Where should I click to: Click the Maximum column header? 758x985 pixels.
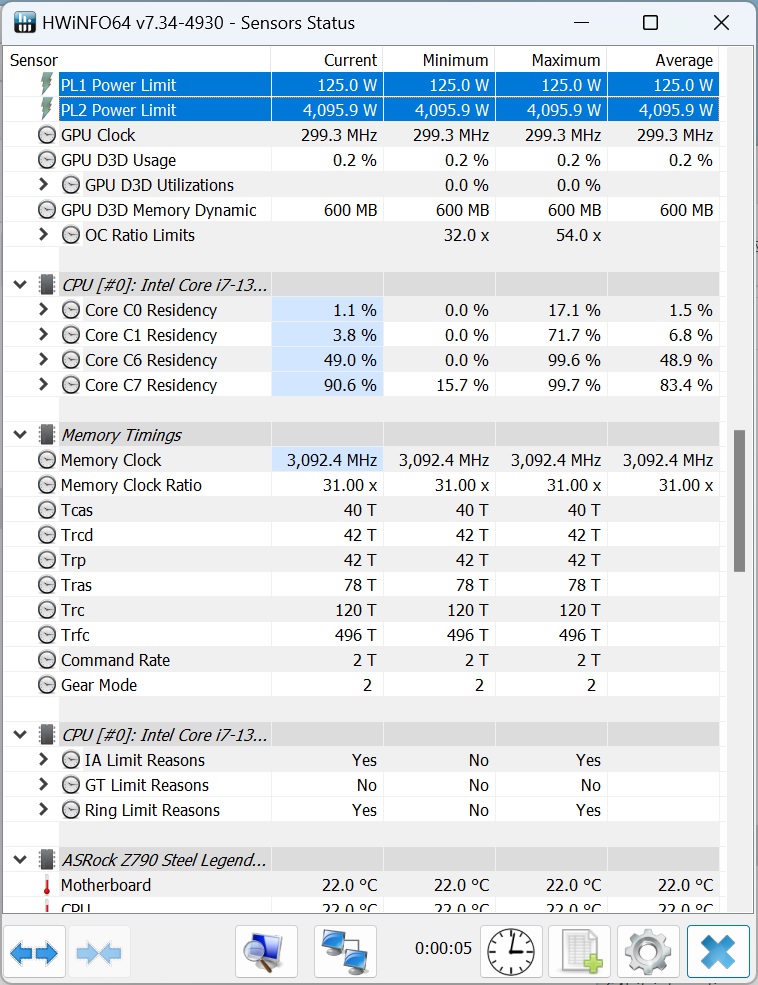(551, 60)
